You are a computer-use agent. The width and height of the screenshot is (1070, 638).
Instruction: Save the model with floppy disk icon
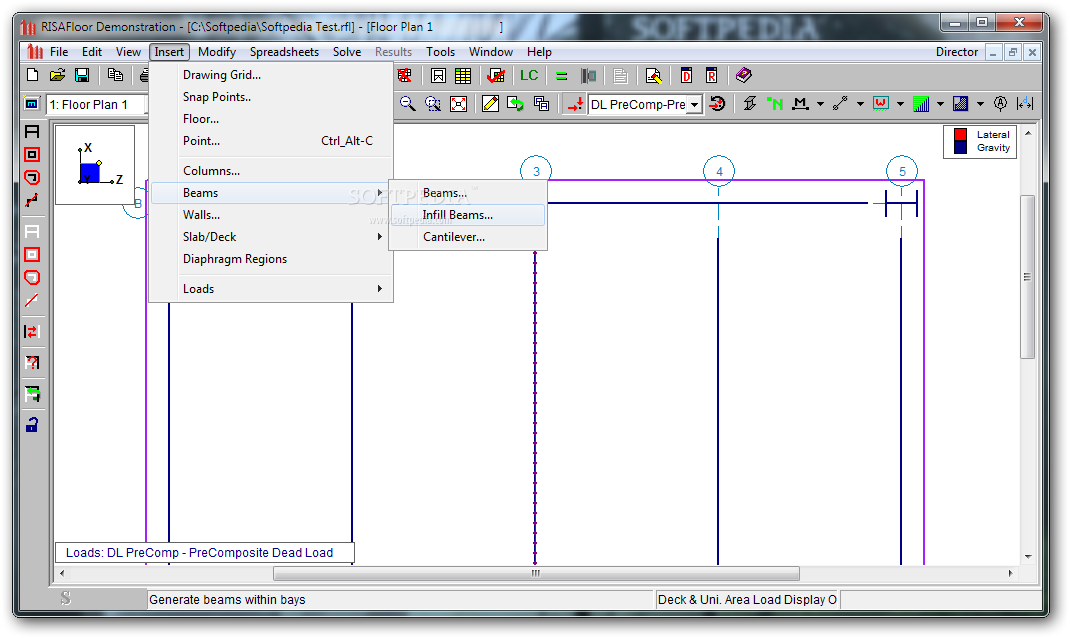(82, 75)
